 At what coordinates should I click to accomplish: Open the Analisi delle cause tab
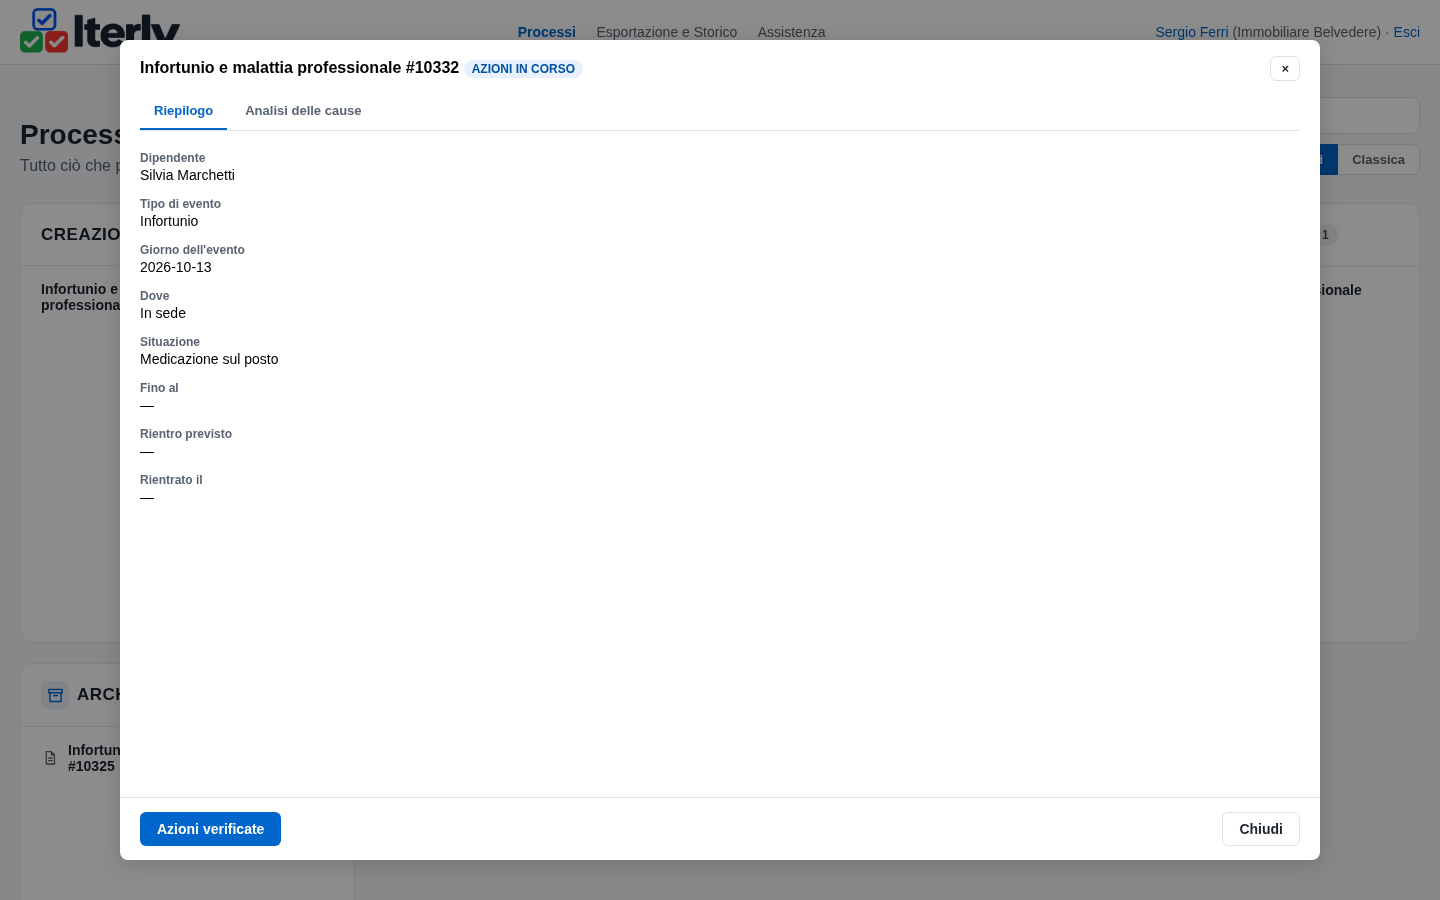[x=303, y=111]
